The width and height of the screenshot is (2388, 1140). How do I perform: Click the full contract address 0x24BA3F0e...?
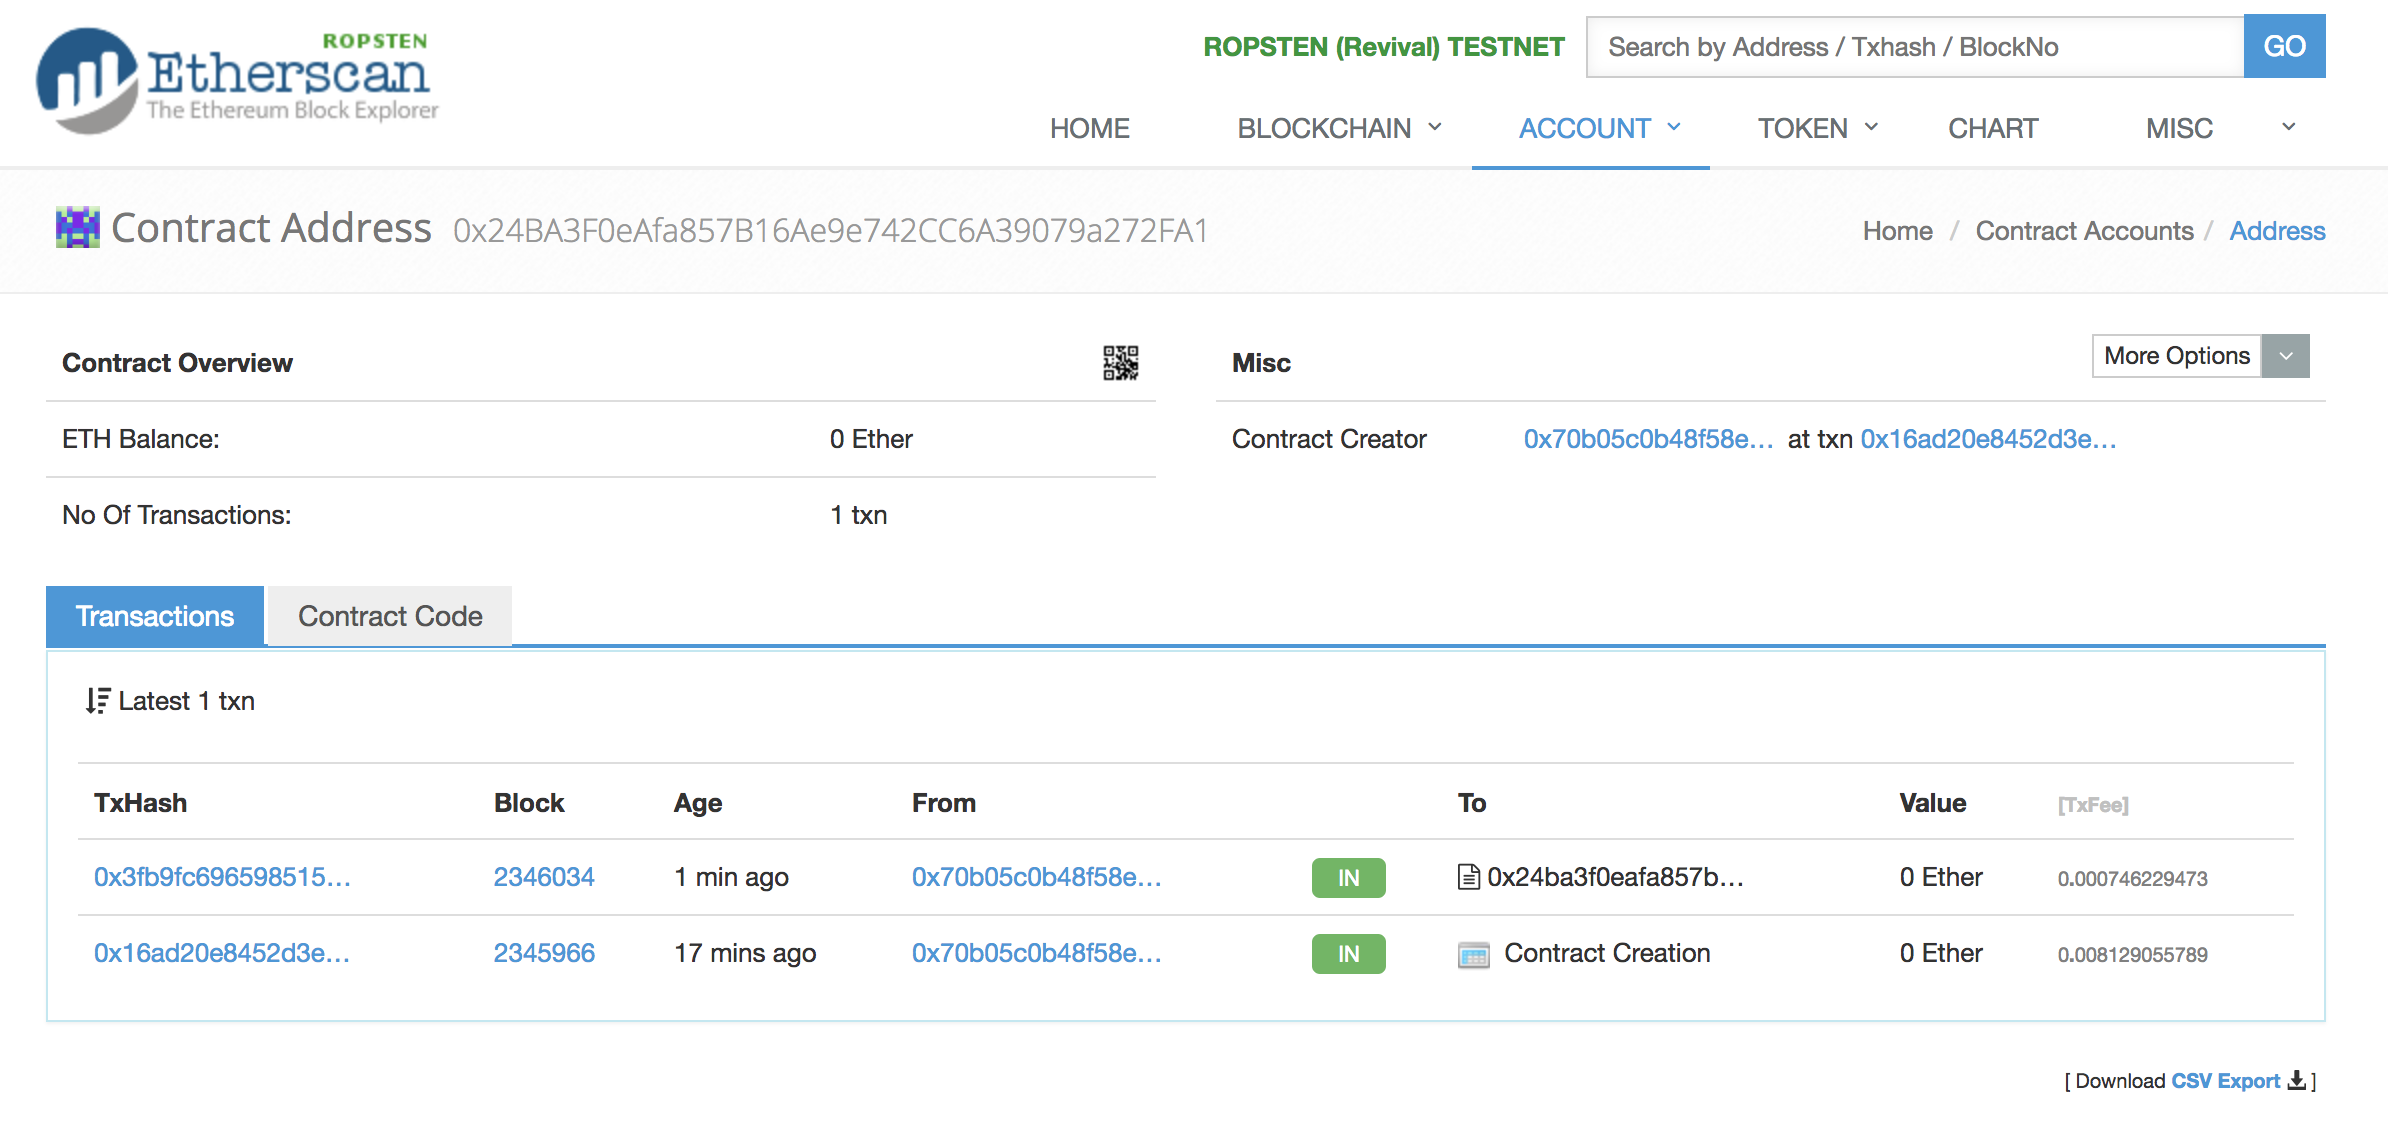tap(830, 231)
